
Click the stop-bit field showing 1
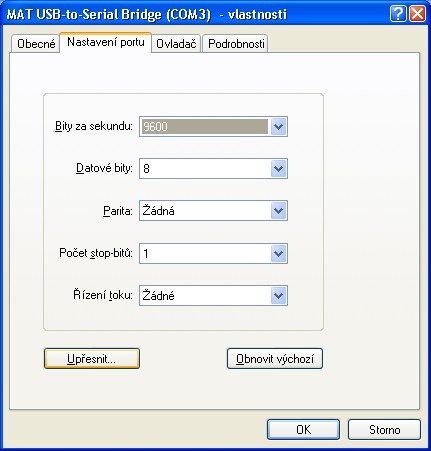213,254
